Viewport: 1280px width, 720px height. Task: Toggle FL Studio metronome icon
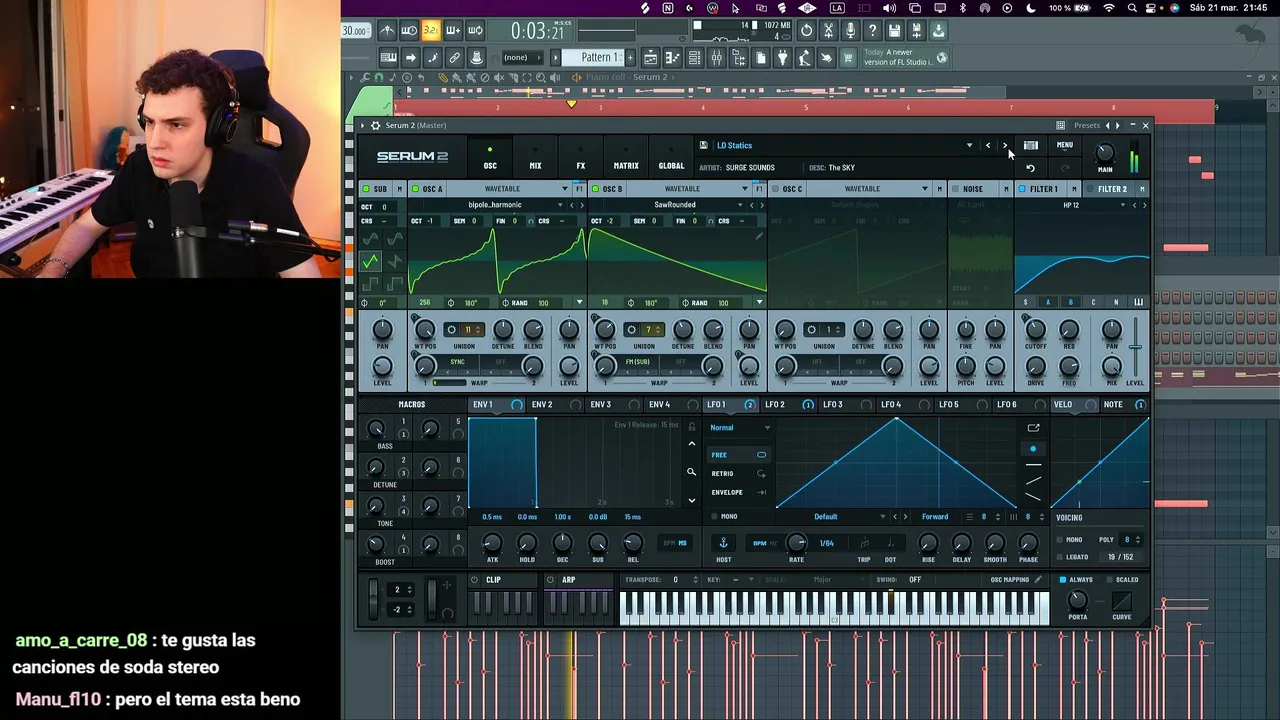[x=386, y=31]
